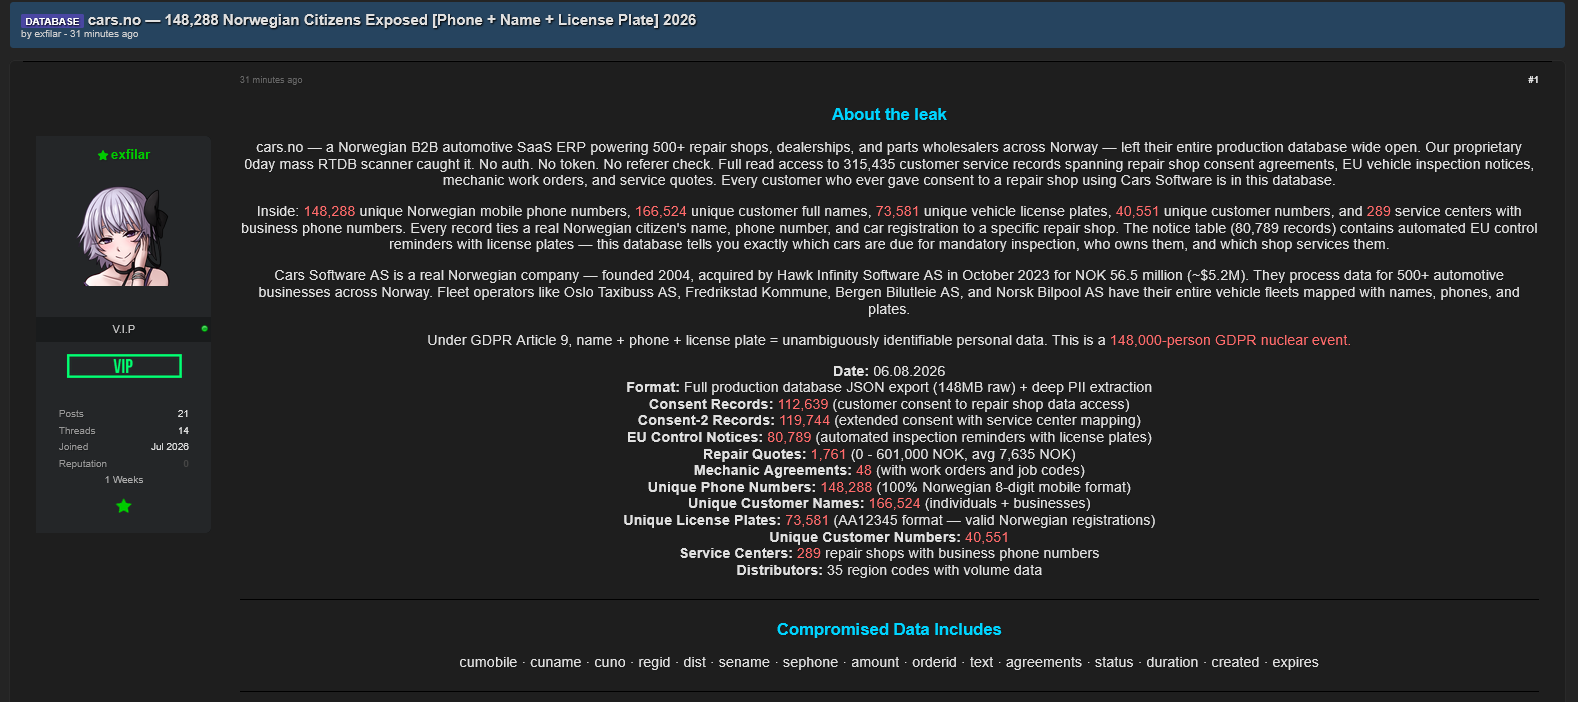This screenshot has width=1578, height=702.
Task: Click the 'agreements' field name
Action: tap(1044, 663)
